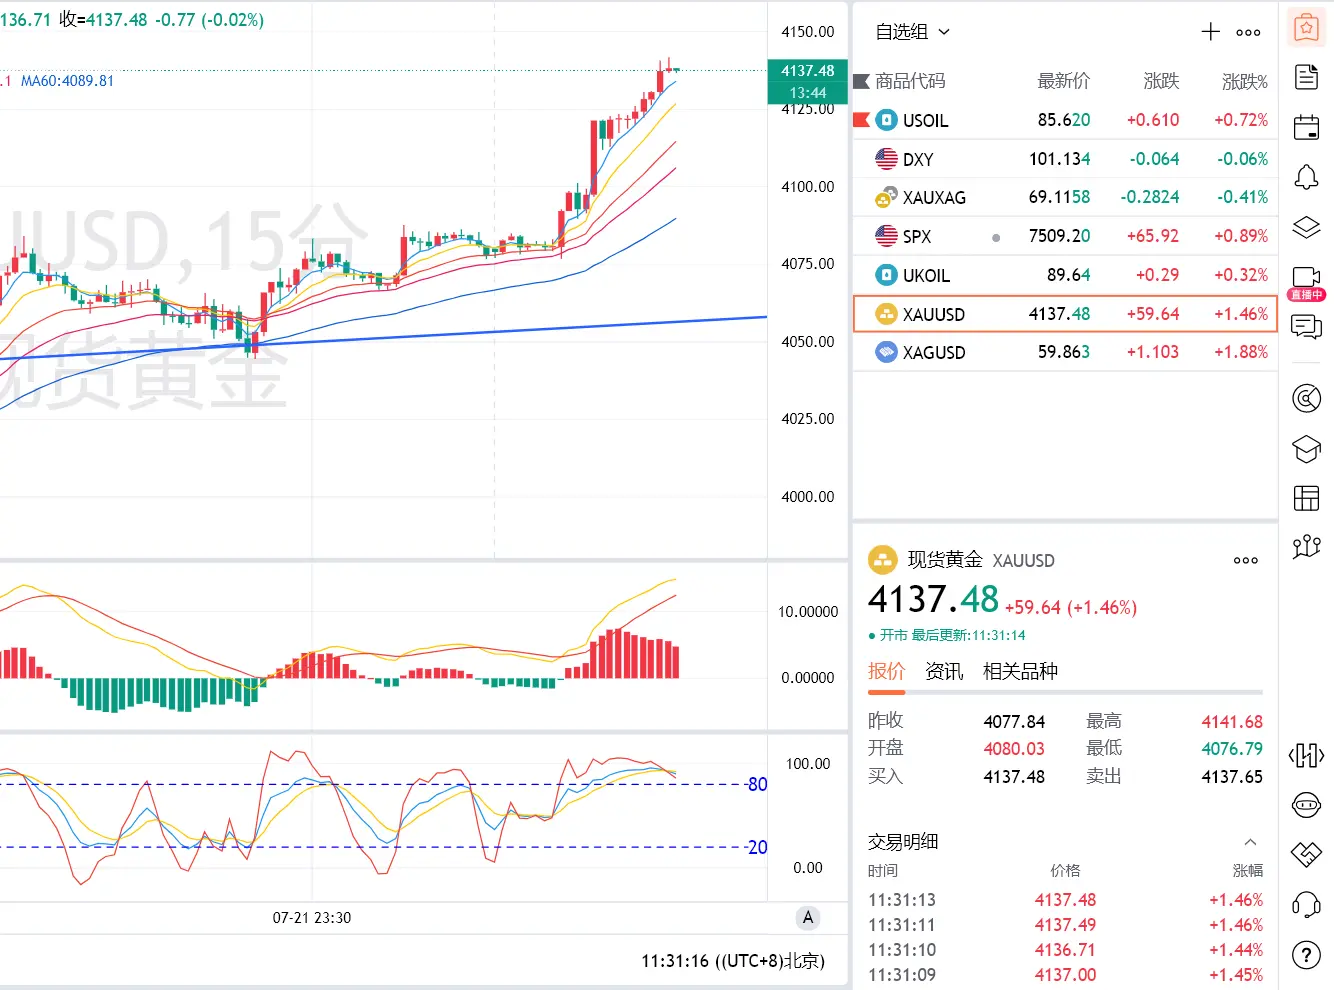Select the USOIL watchlist row
The height and width of the screenshot is (990, 1334).
(x=1065, y=120)
